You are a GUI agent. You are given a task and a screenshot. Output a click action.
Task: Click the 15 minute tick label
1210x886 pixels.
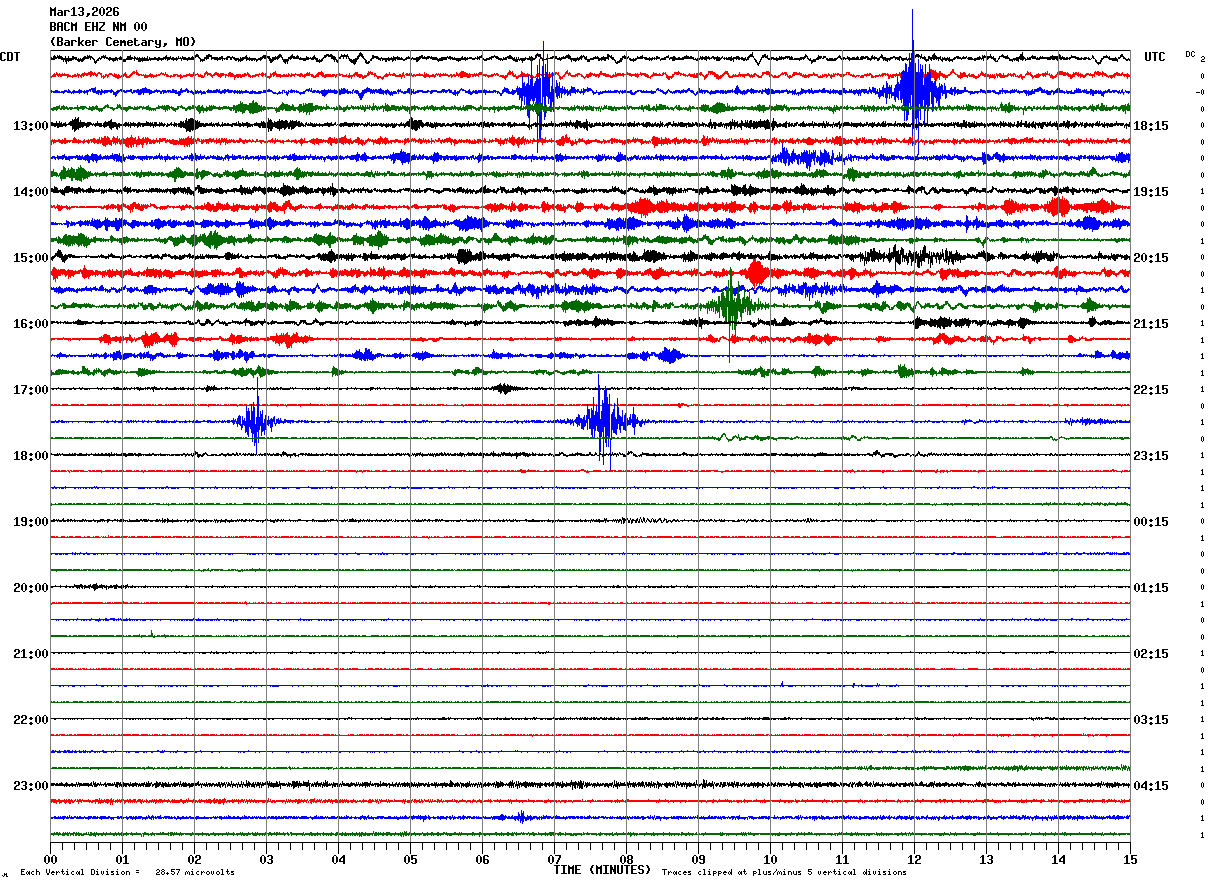[x=1130, y=859]
